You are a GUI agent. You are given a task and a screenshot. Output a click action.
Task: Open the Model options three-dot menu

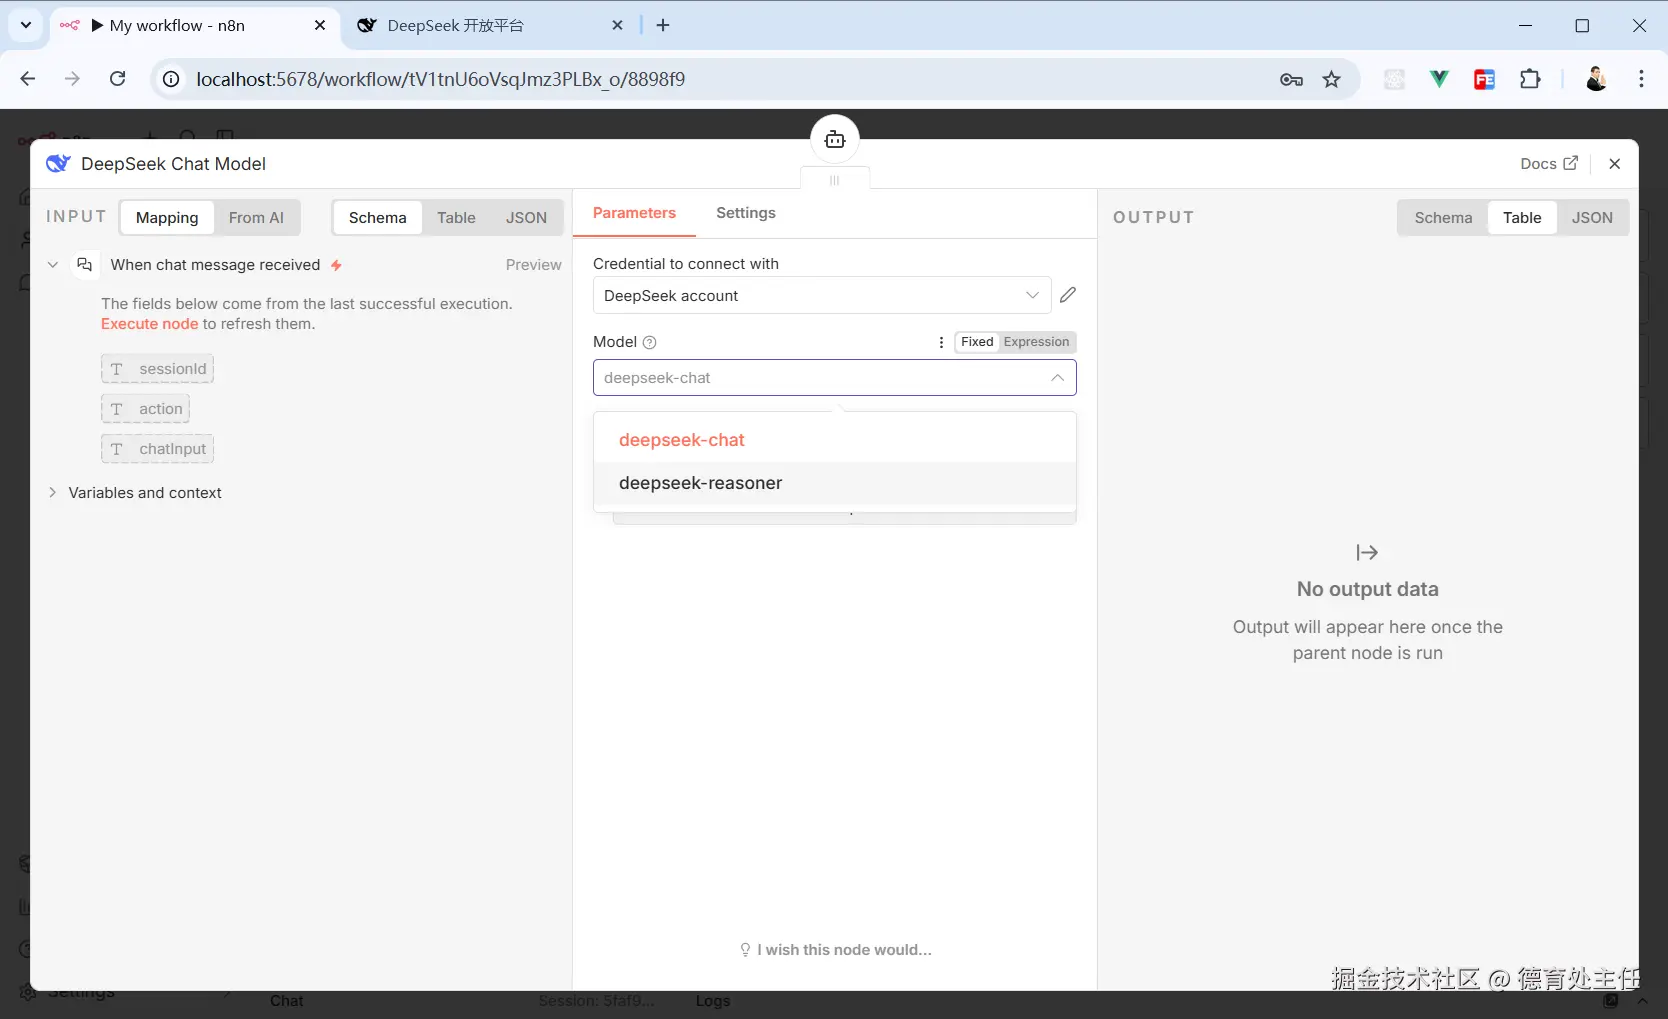[941, 342]
